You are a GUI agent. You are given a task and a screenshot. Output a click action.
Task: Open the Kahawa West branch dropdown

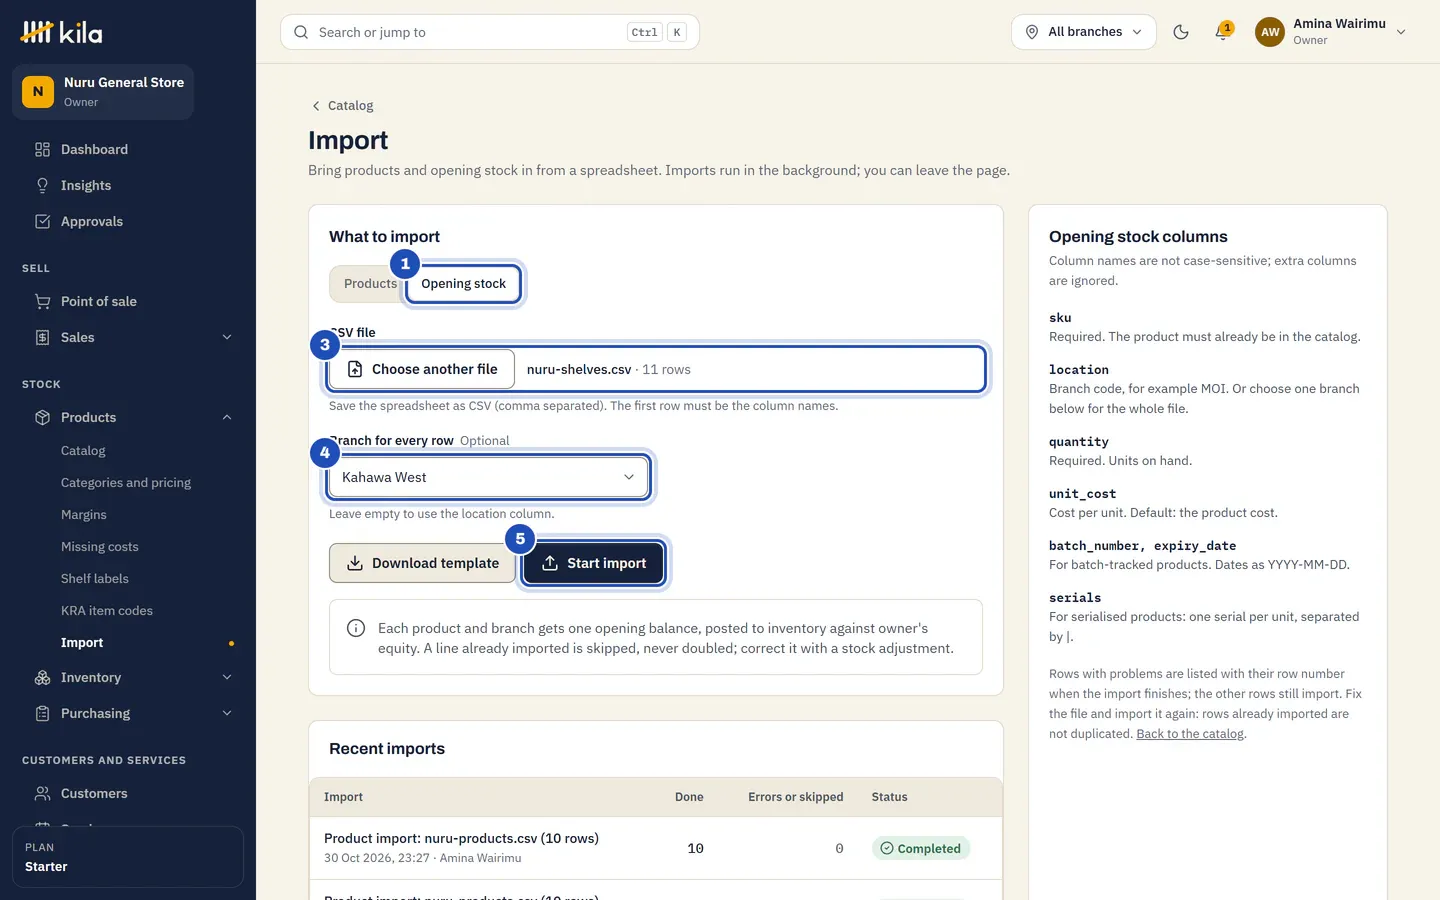tap(489, 477)
